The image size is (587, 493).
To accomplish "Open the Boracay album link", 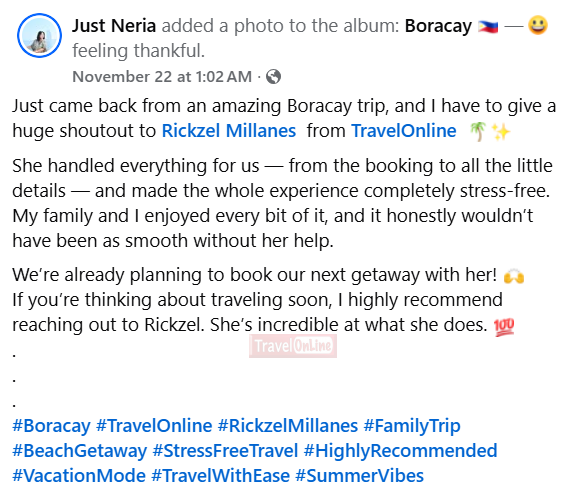I will [438, 26].
